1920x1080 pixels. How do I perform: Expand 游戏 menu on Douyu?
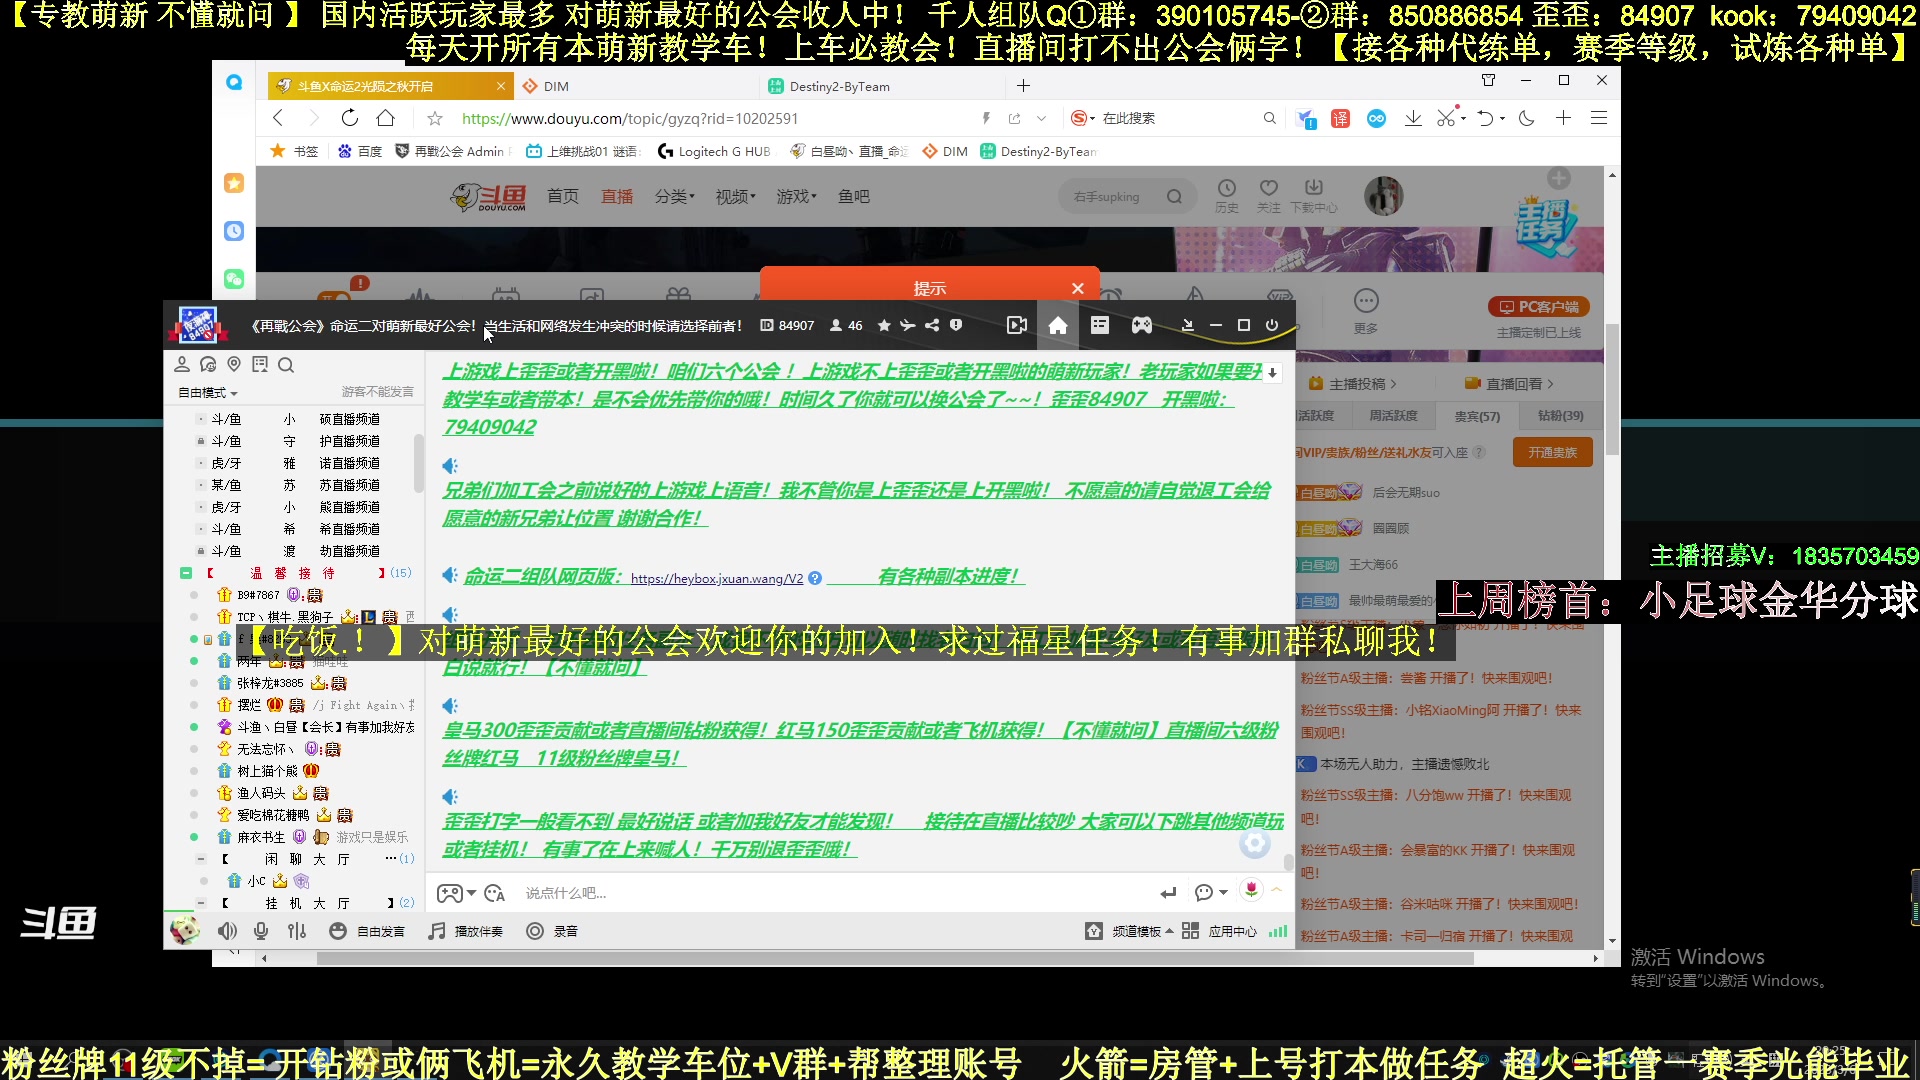point(797,196)
